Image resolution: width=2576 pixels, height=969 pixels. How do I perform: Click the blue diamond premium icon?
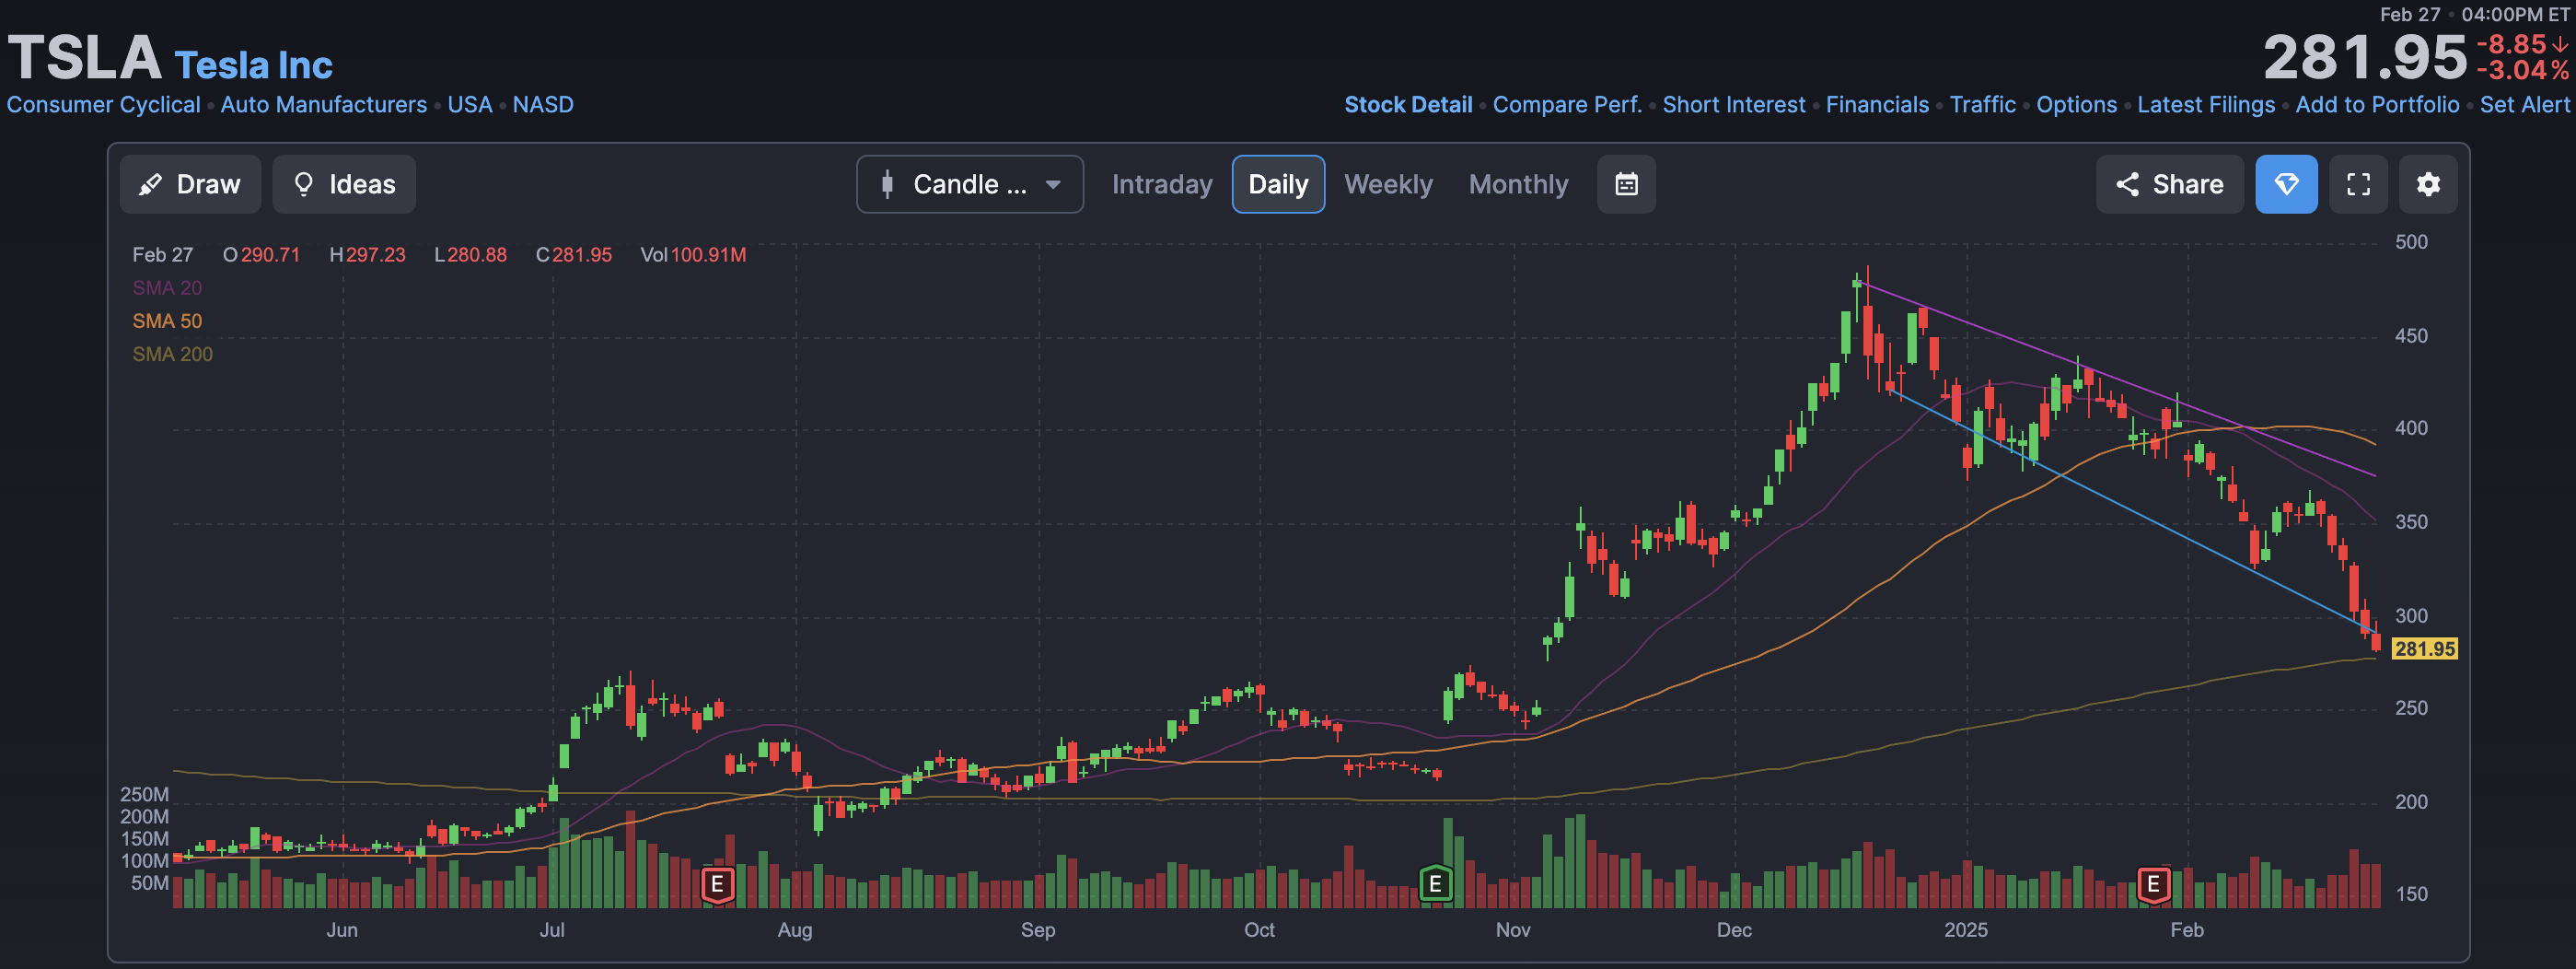[2286, 184]
